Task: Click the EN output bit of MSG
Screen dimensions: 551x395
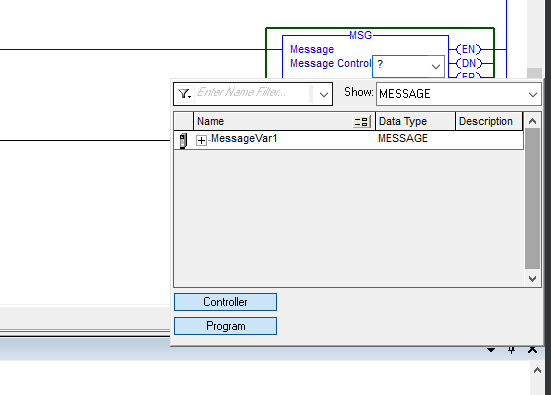Action: [x=468, y=49]
